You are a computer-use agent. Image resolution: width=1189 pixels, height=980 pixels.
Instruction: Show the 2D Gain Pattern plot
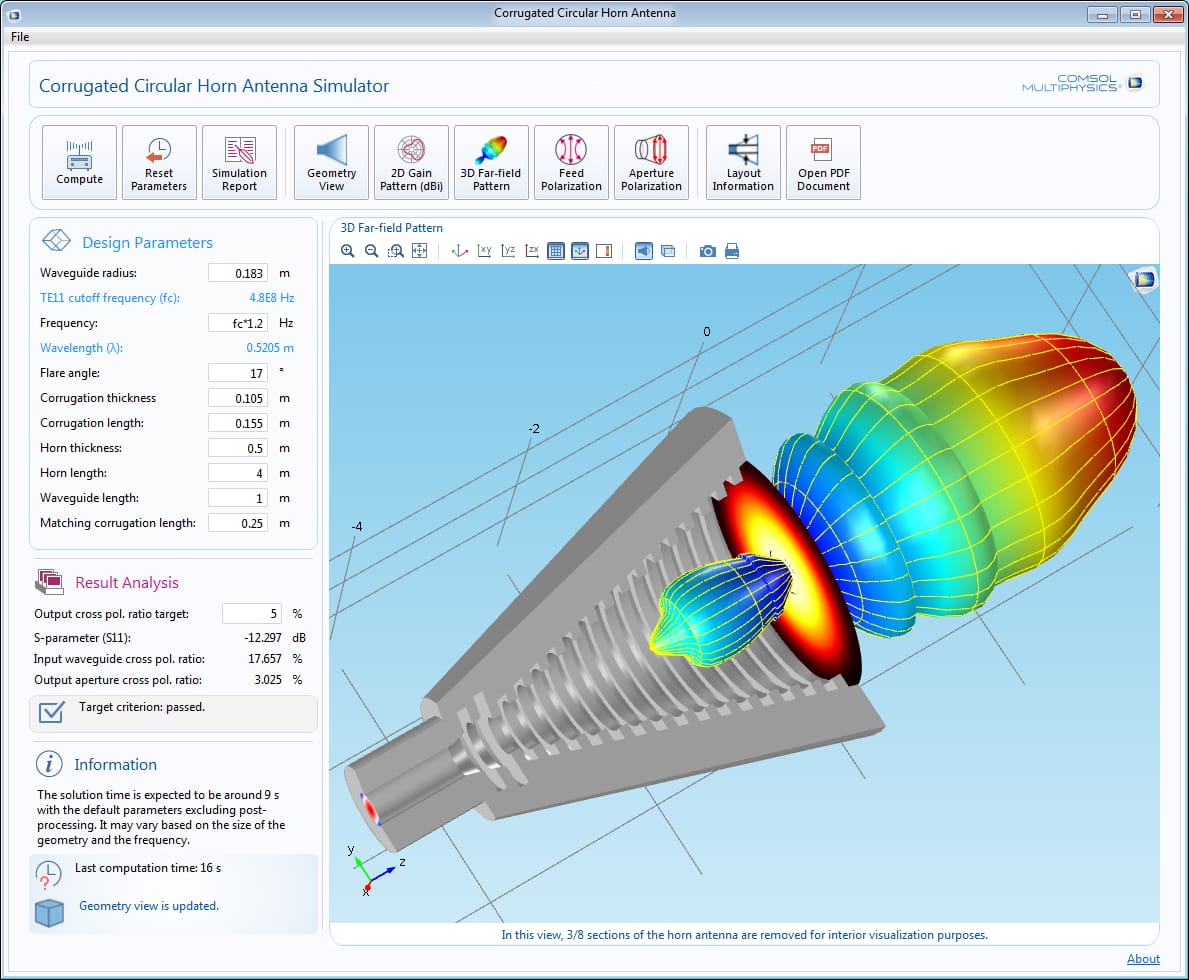click(411, 162)
